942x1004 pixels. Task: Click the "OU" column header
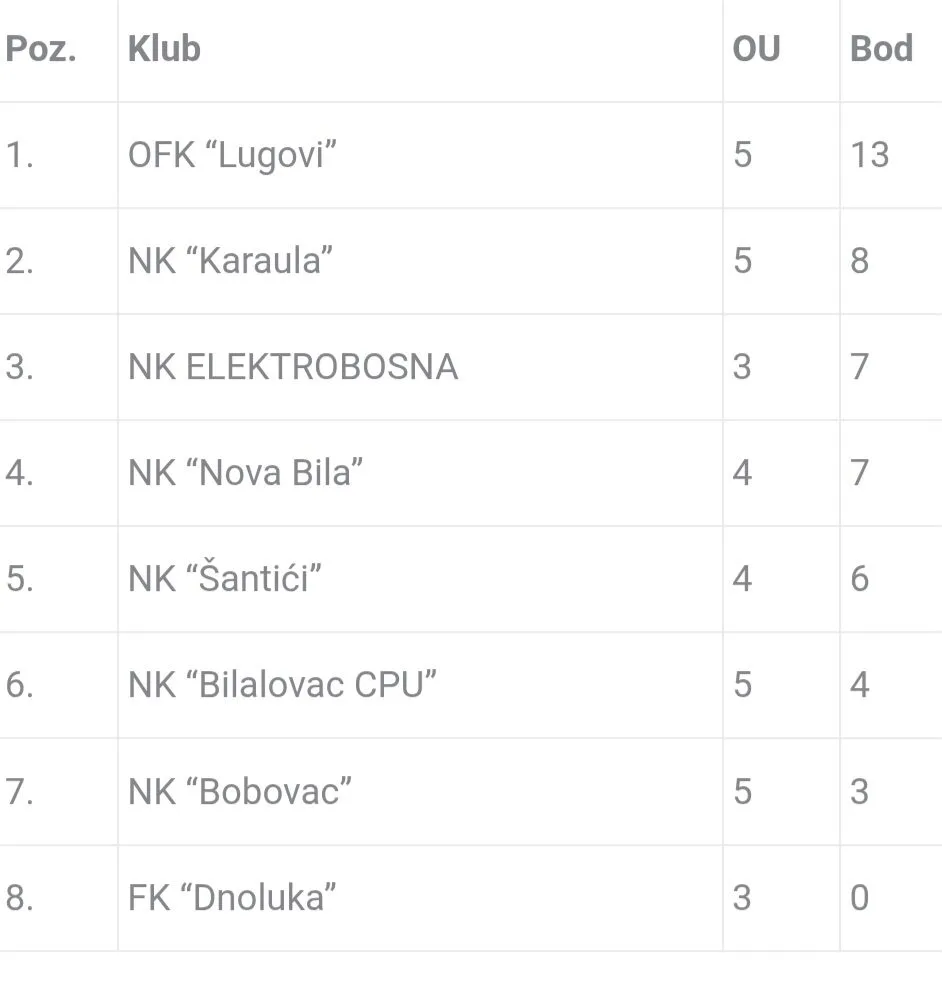click(756, 49)
